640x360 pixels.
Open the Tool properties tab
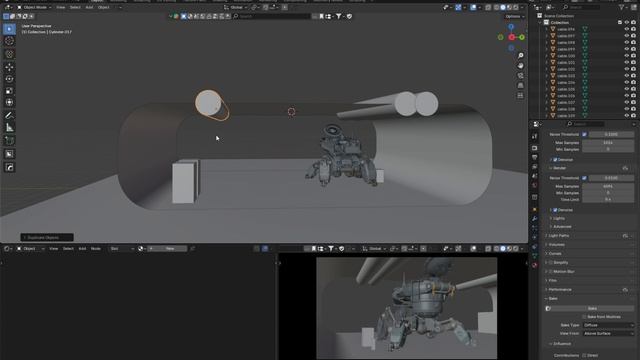[x=535, y=137]
